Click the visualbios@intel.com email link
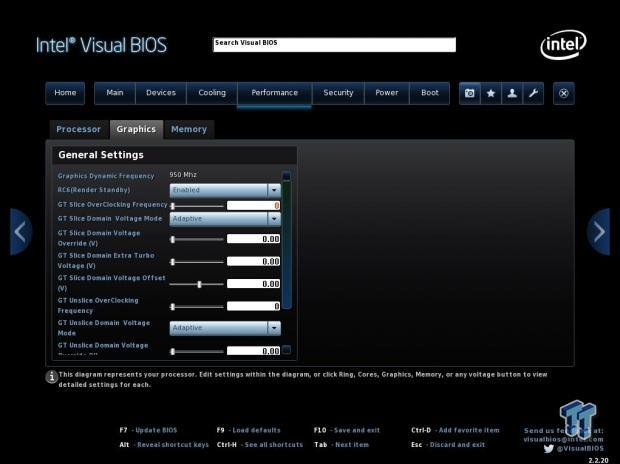Screen dimensions: 620x464 563,439
